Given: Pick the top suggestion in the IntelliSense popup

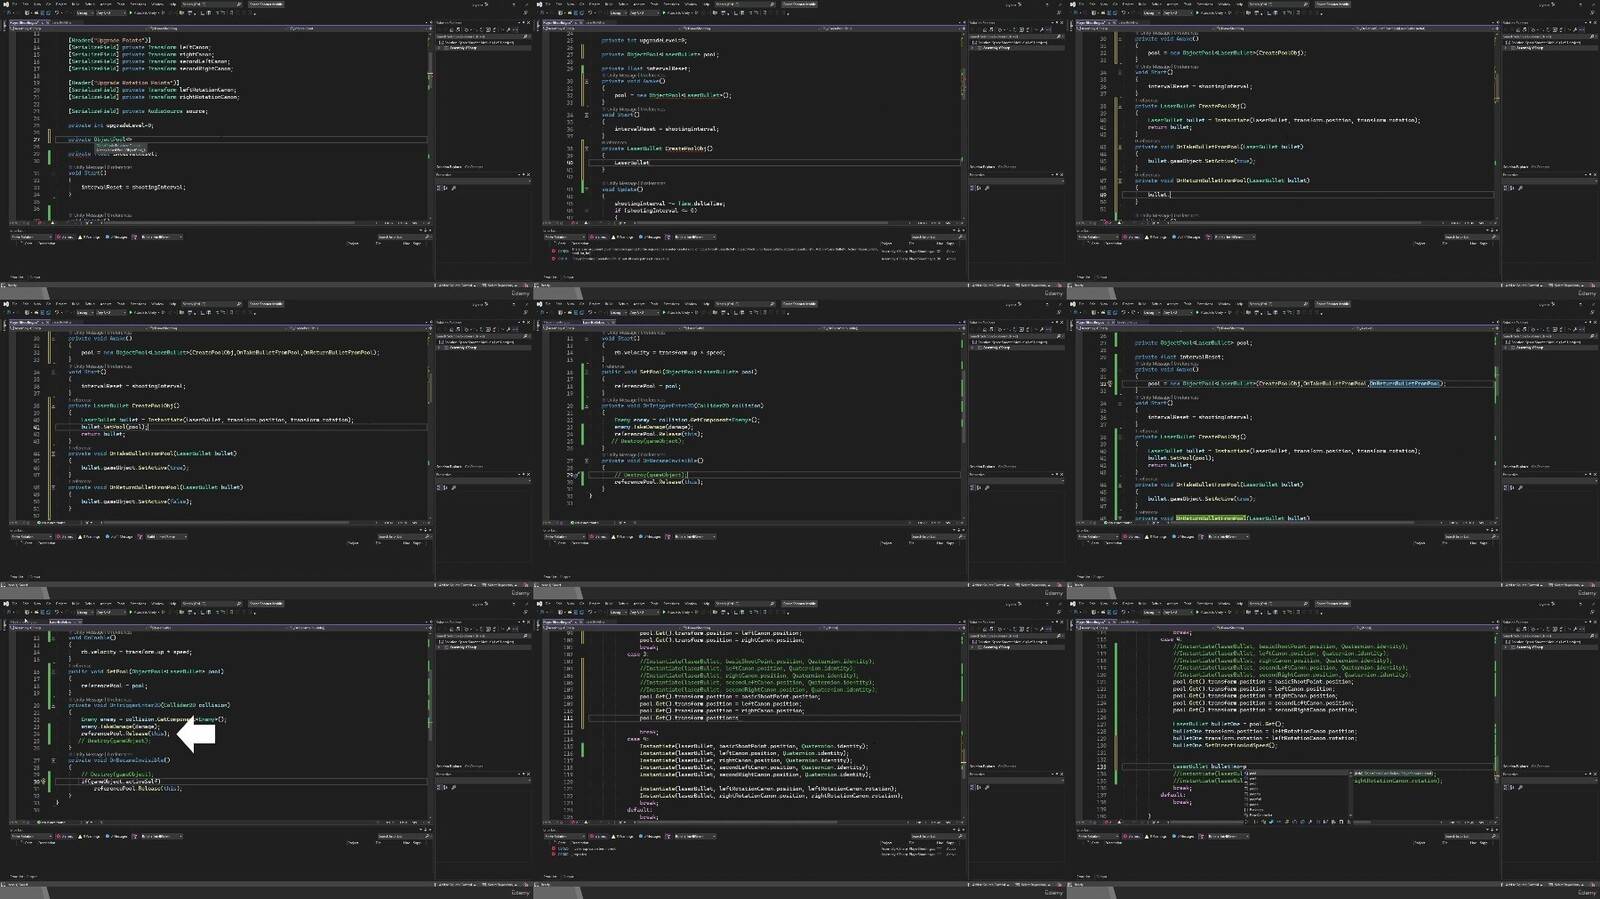Looking at the screenshot, I should 1297,773.
